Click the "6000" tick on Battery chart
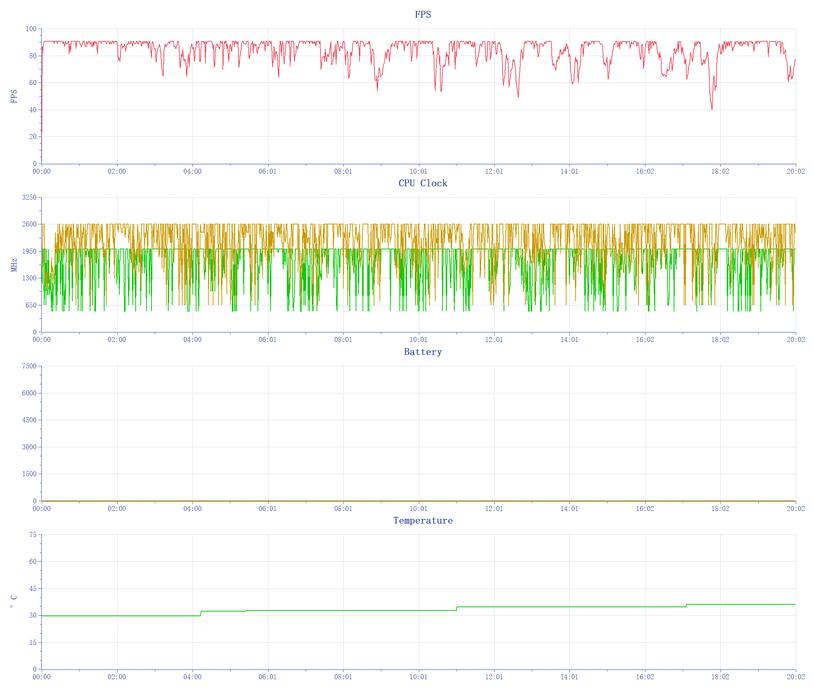The image size is (814, 689). pyautogui.click(x=30, y=393)
